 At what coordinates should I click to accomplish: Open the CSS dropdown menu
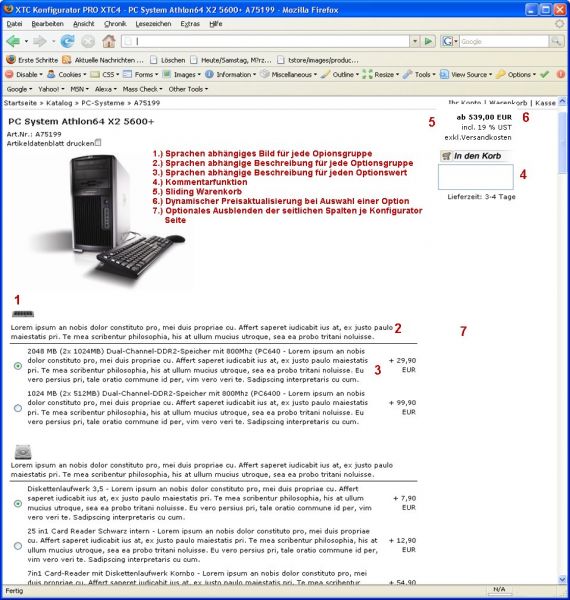(105, 74)
